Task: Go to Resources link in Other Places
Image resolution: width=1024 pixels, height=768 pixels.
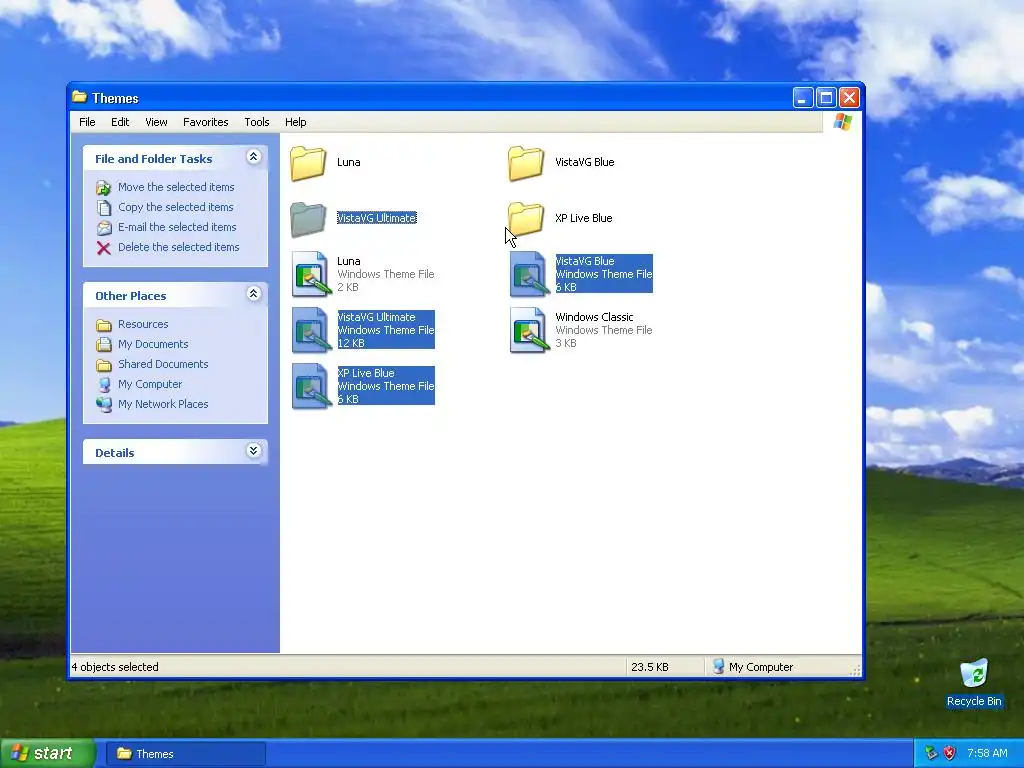Action: [143, 324]
